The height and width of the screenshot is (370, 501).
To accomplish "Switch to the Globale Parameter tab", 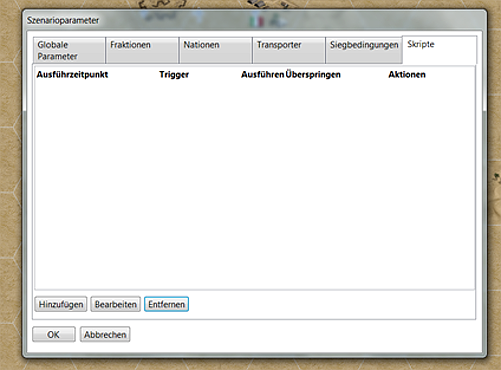I will coord(69,50).
